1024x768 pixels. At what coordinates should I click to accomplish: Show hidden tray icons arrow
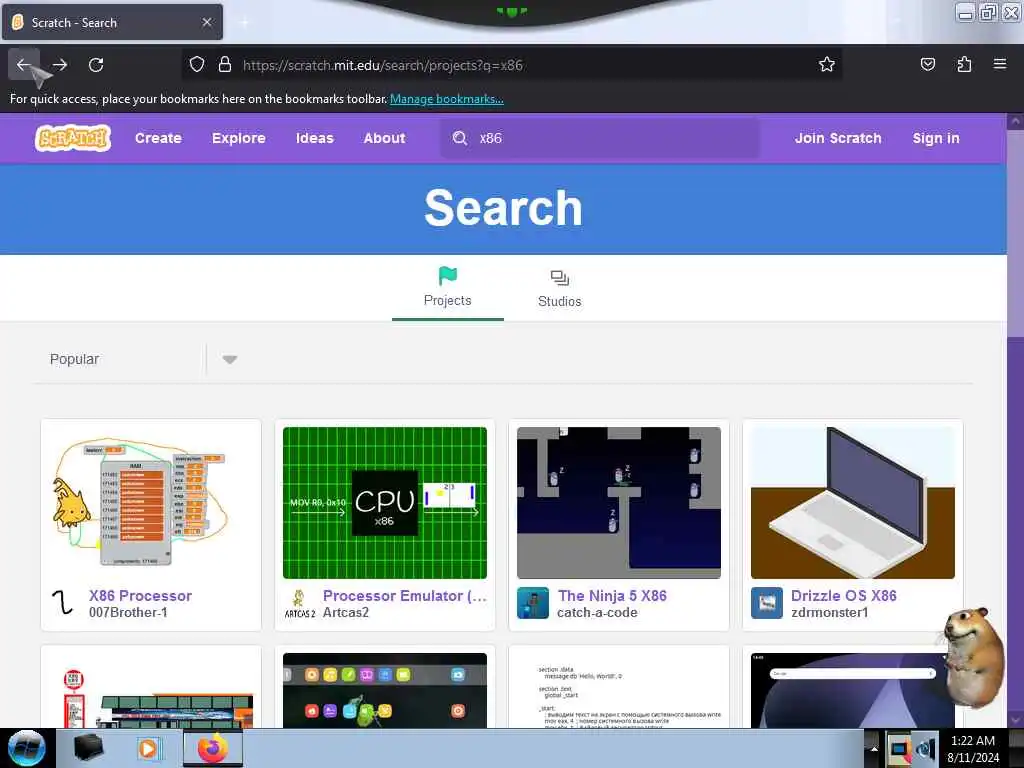pyautogui.click(x=874, y=748)
